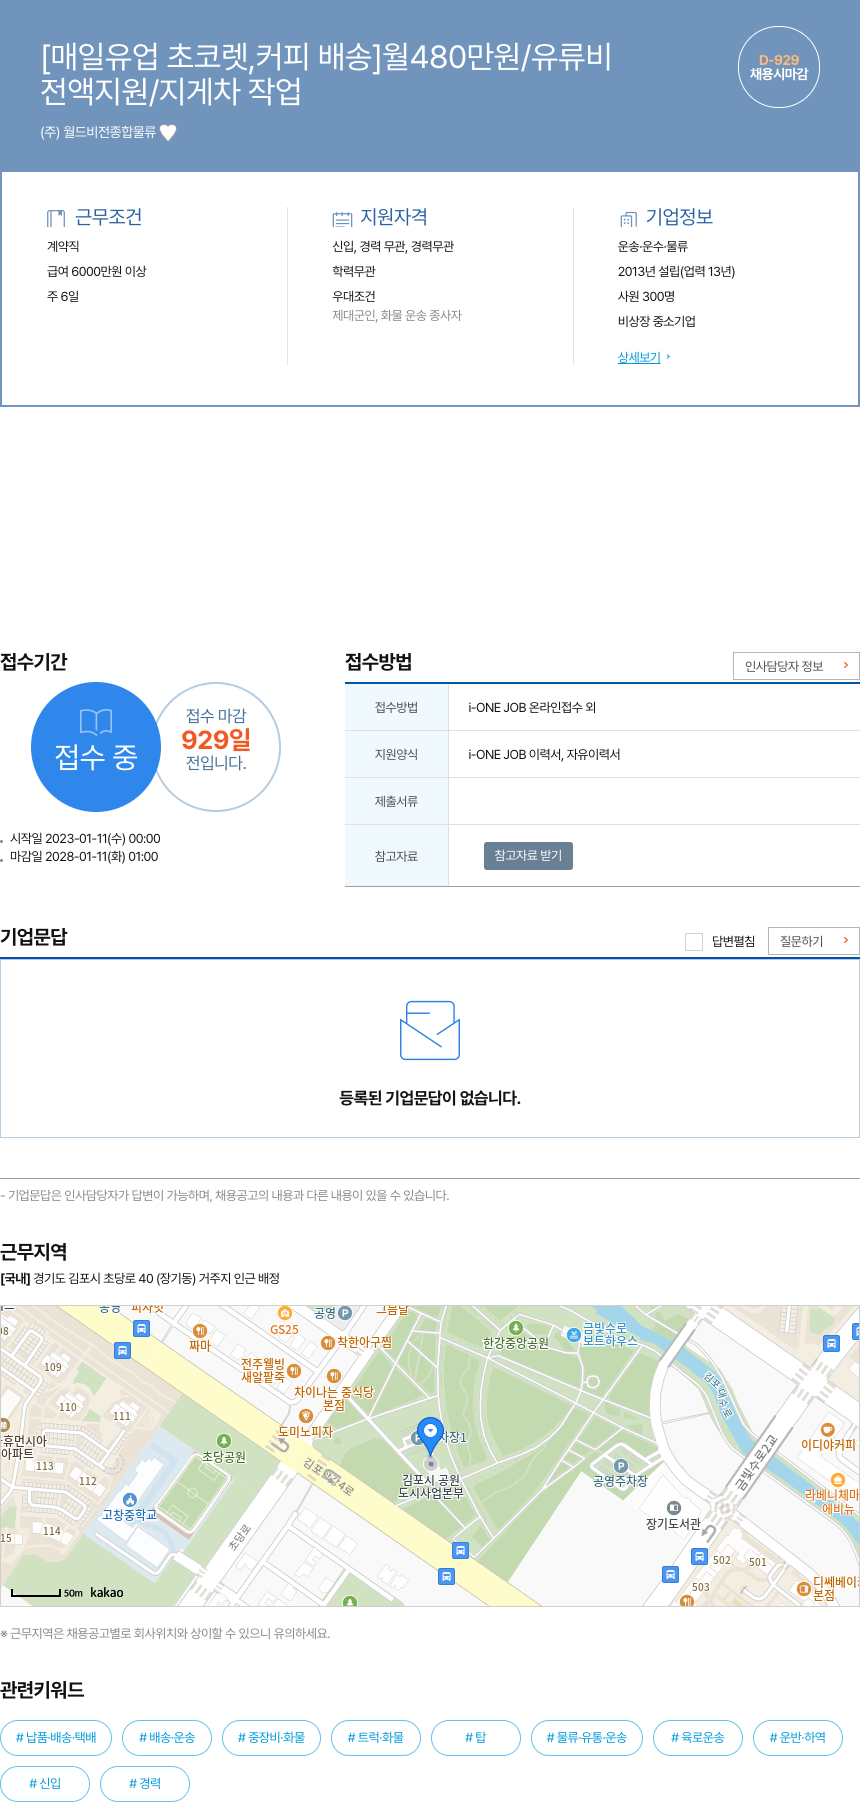Click the 라베니체마 에비뉴 shop icon
The width and height of the screenshot is (860, 1803).
tap(838, 1480)
